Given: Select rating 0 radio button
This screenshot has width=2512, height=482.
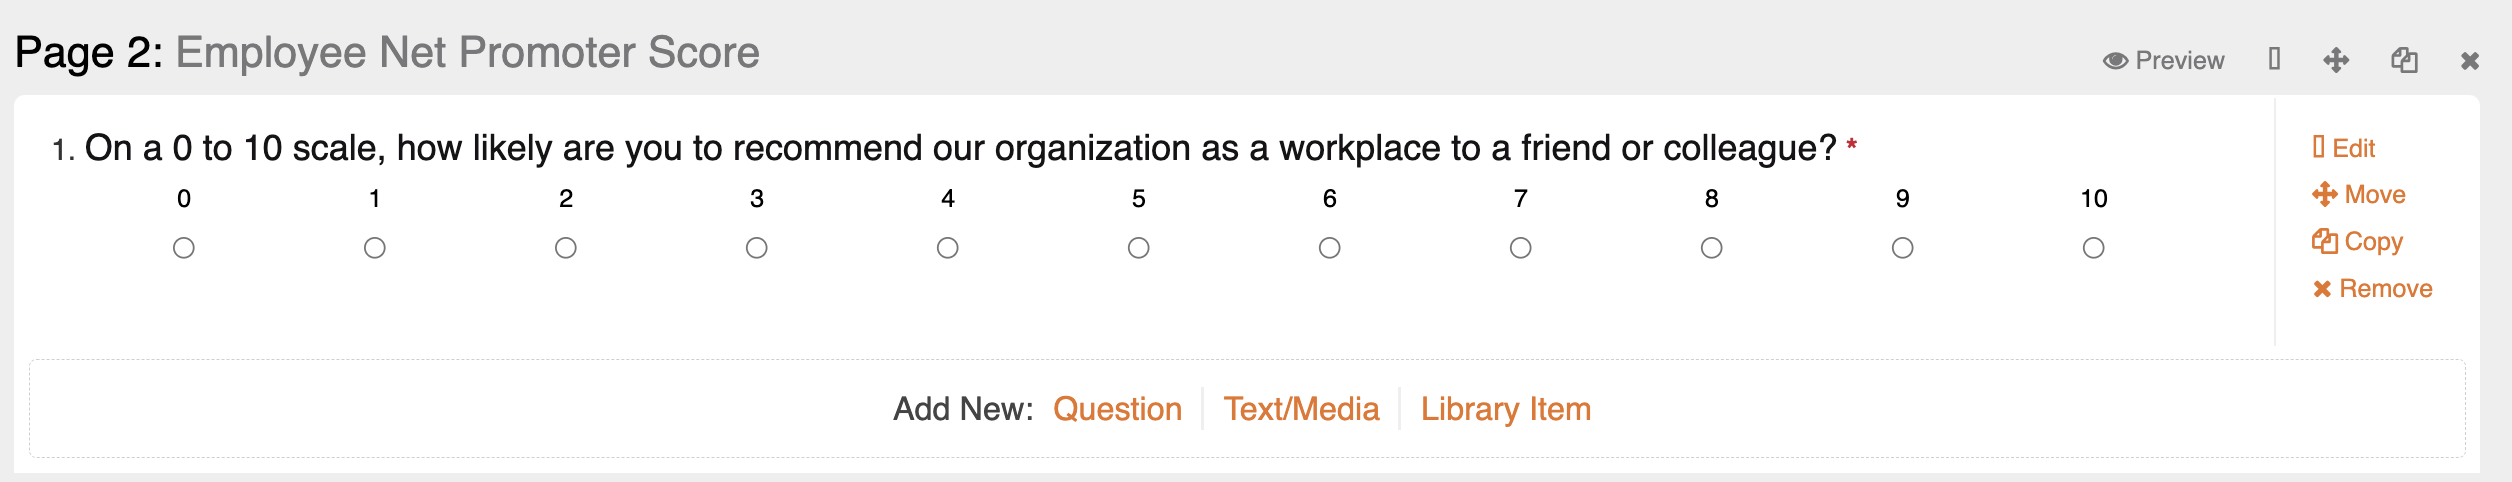Looking at the screenshot, I should click(x=184, y=248).
